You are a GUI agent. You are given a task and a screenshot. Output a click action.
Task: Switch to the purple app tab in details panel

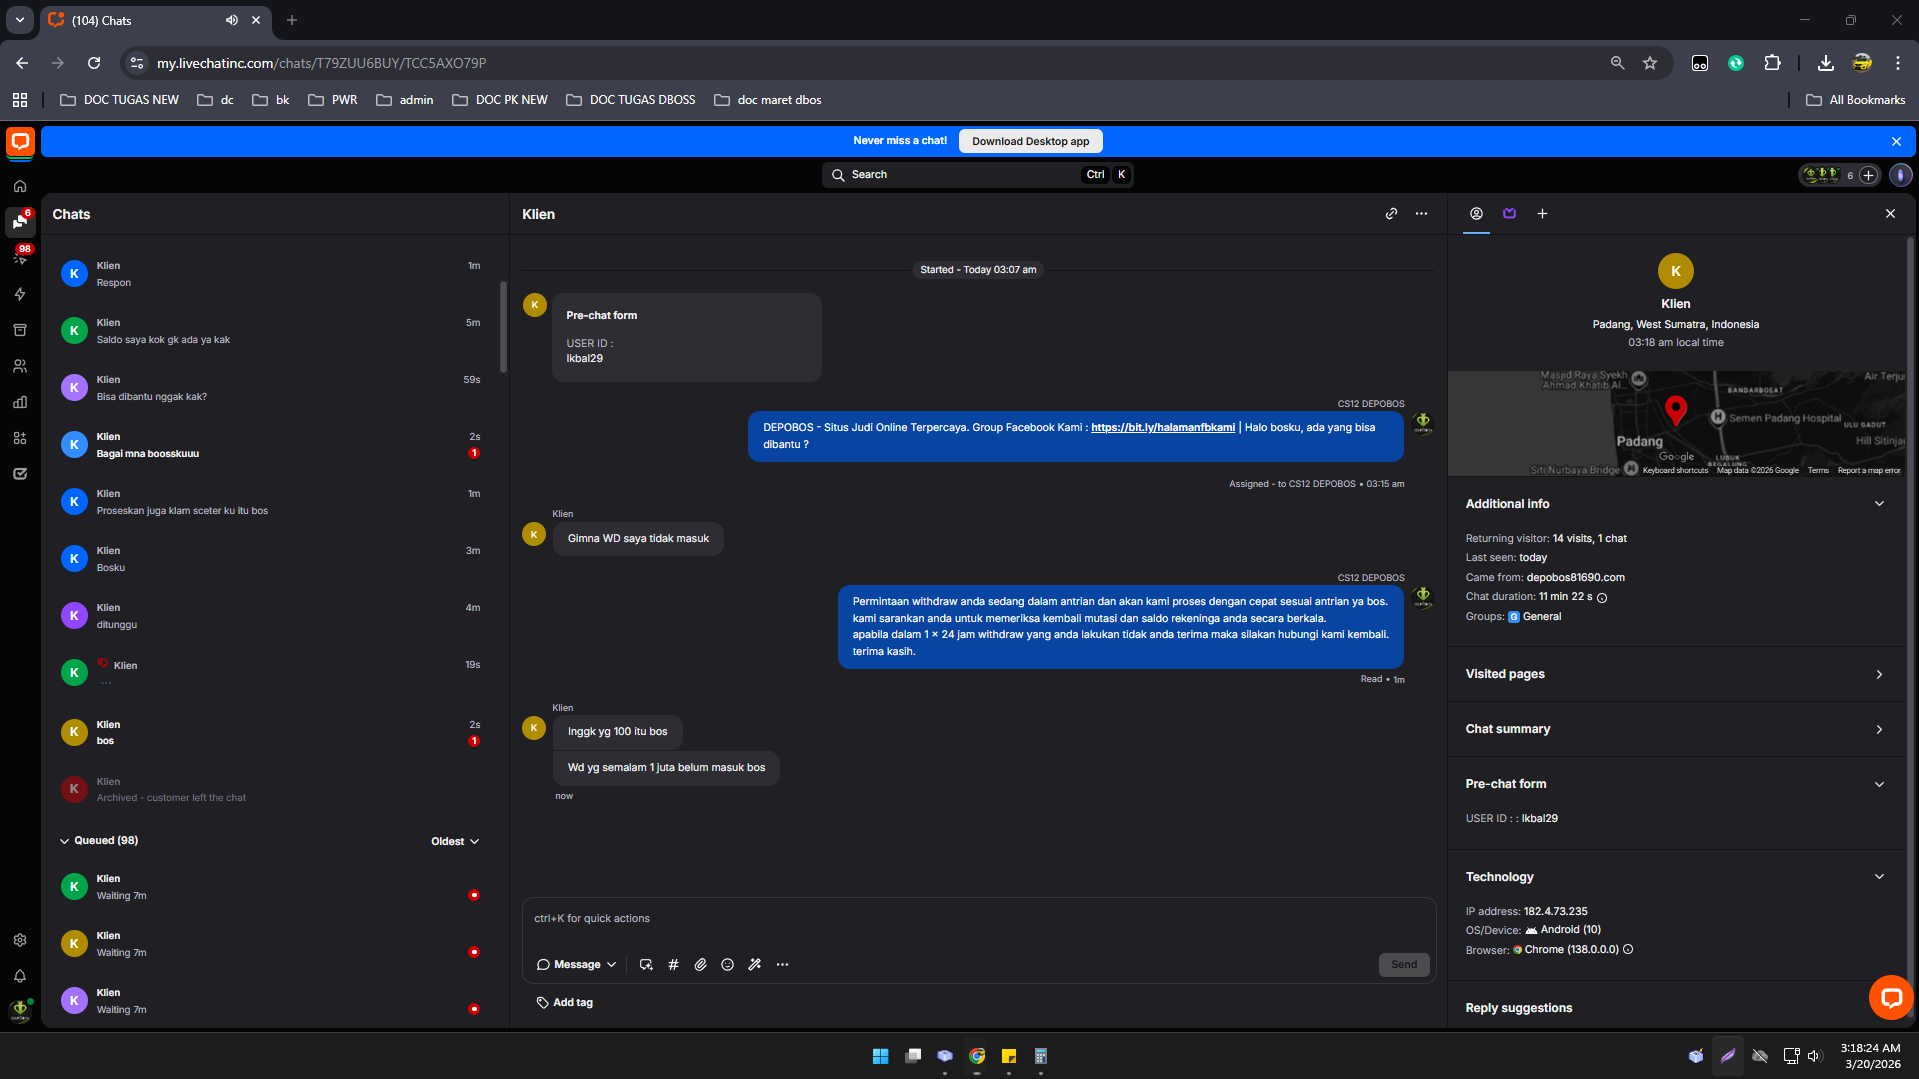[1509, 214]
